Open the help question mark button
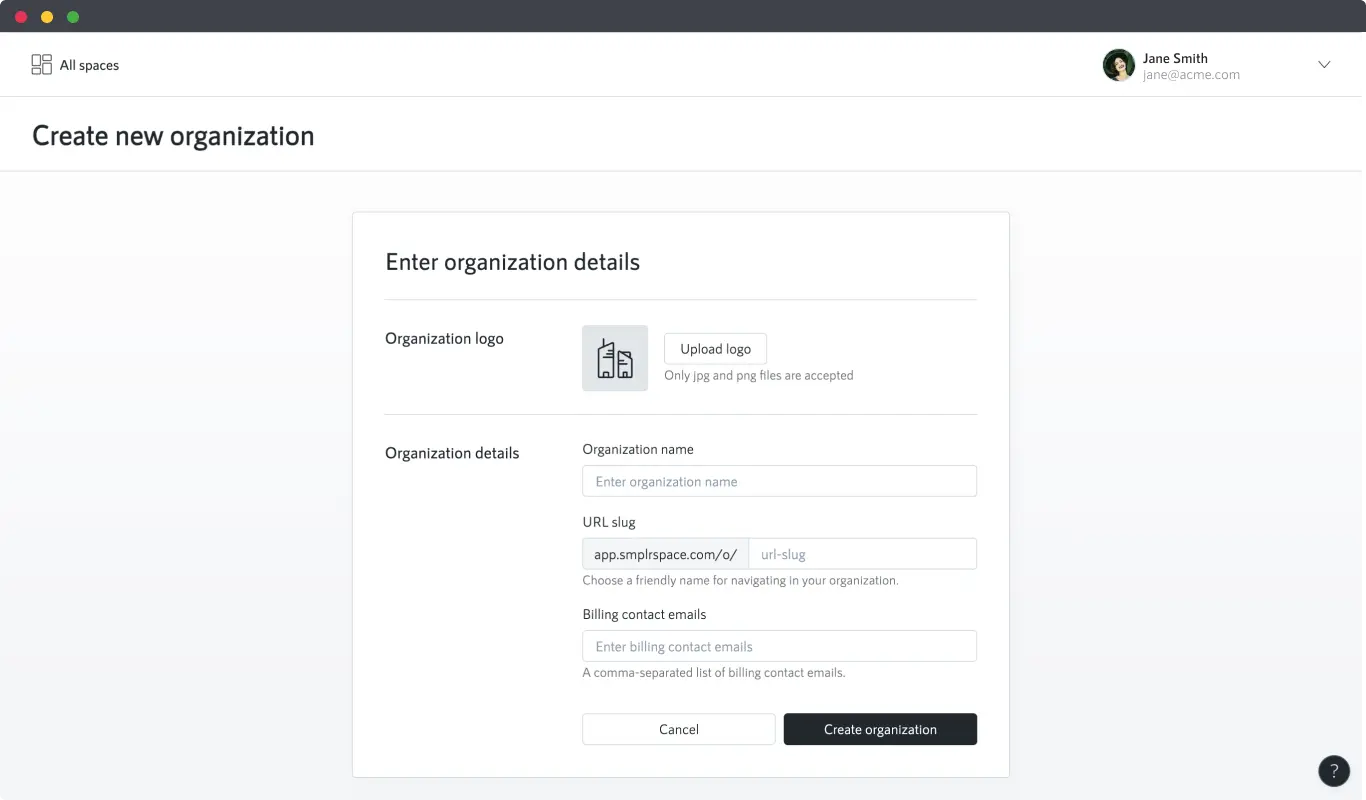The width and height of the screenshot is (1366, 800). [1334, 771]
